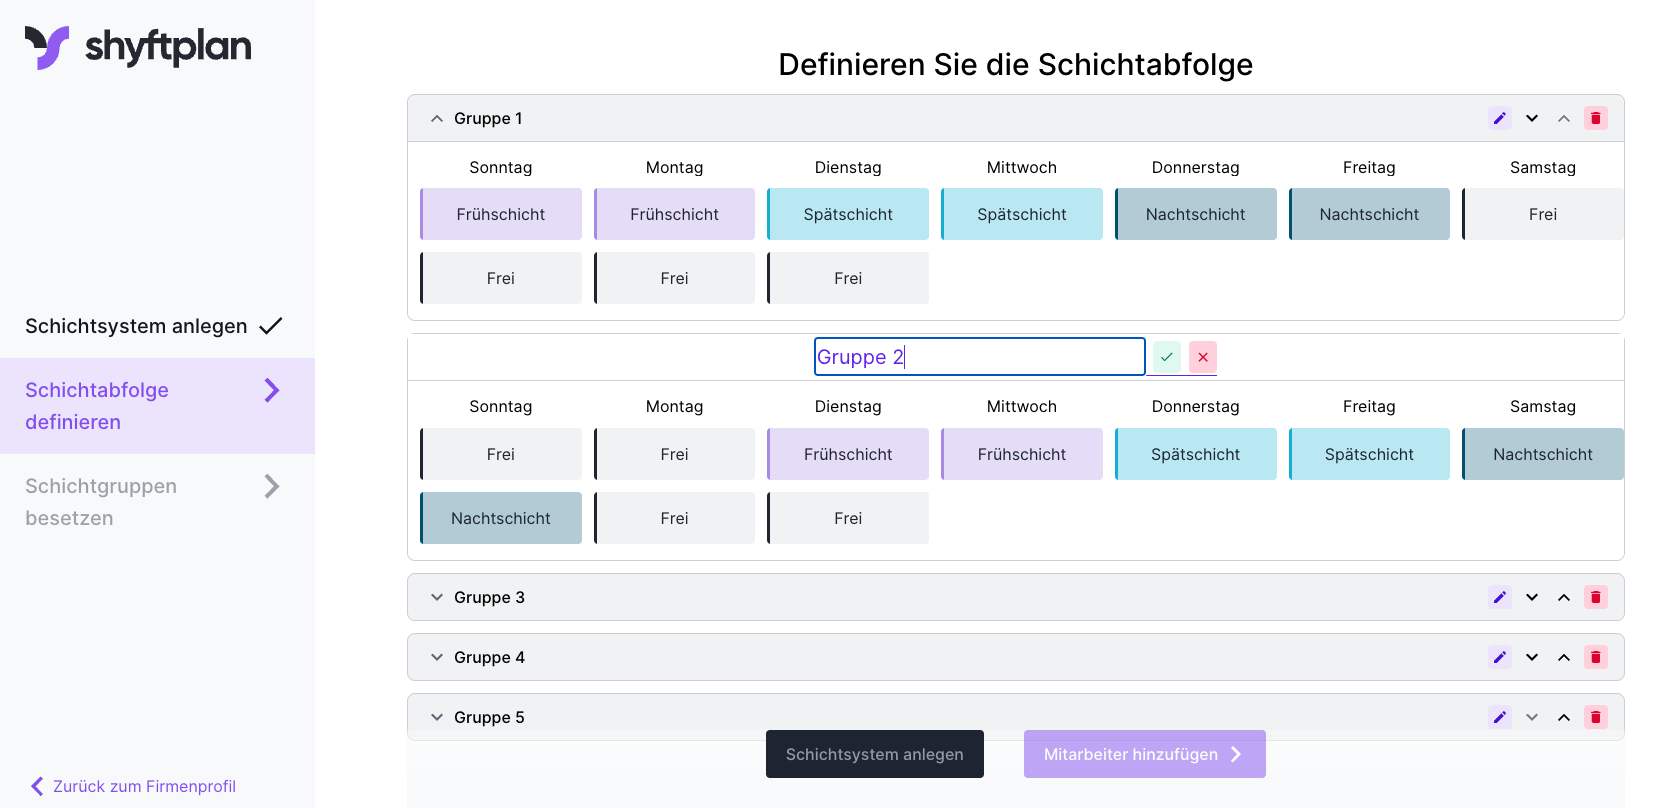
Task: Move Gruppe 5 up with the arrow
Action: [x=1564, y=717]
